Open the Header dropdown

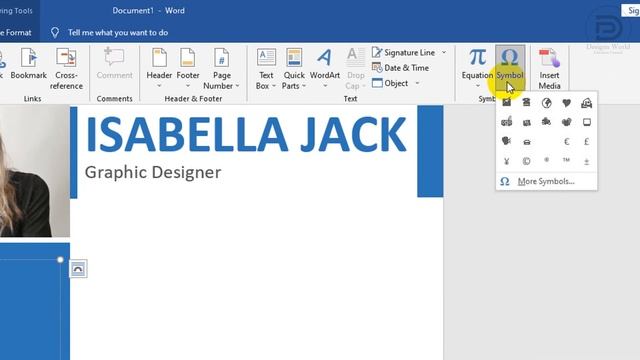[x=159, y=69]
